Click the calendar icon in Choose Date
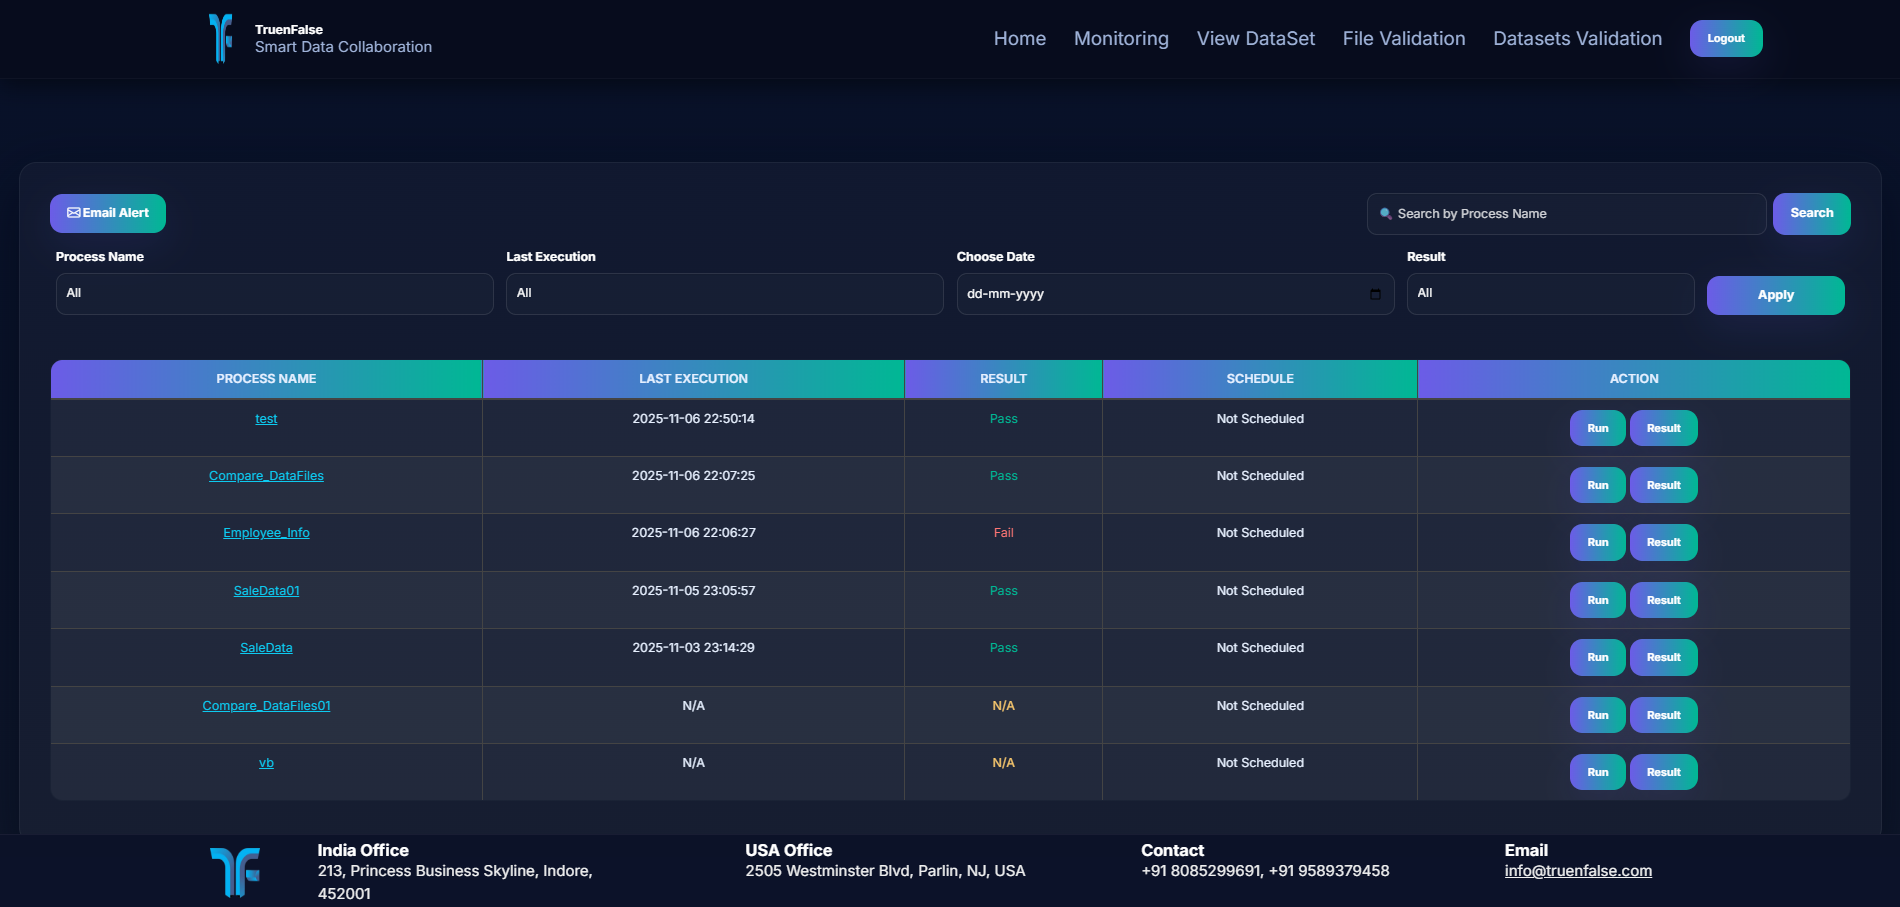This screenshot has width=1900, height=907. (x=1375, y=294)
